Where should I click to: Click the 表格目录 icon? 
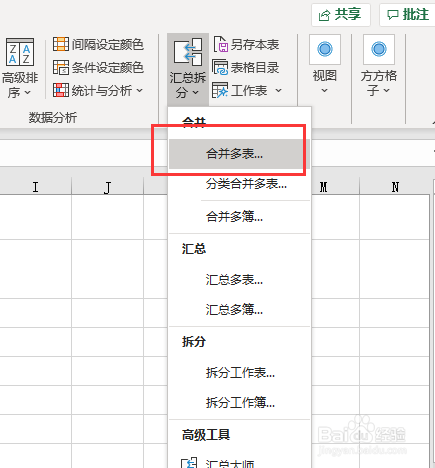pyautogui.click(x=220, y=68)
